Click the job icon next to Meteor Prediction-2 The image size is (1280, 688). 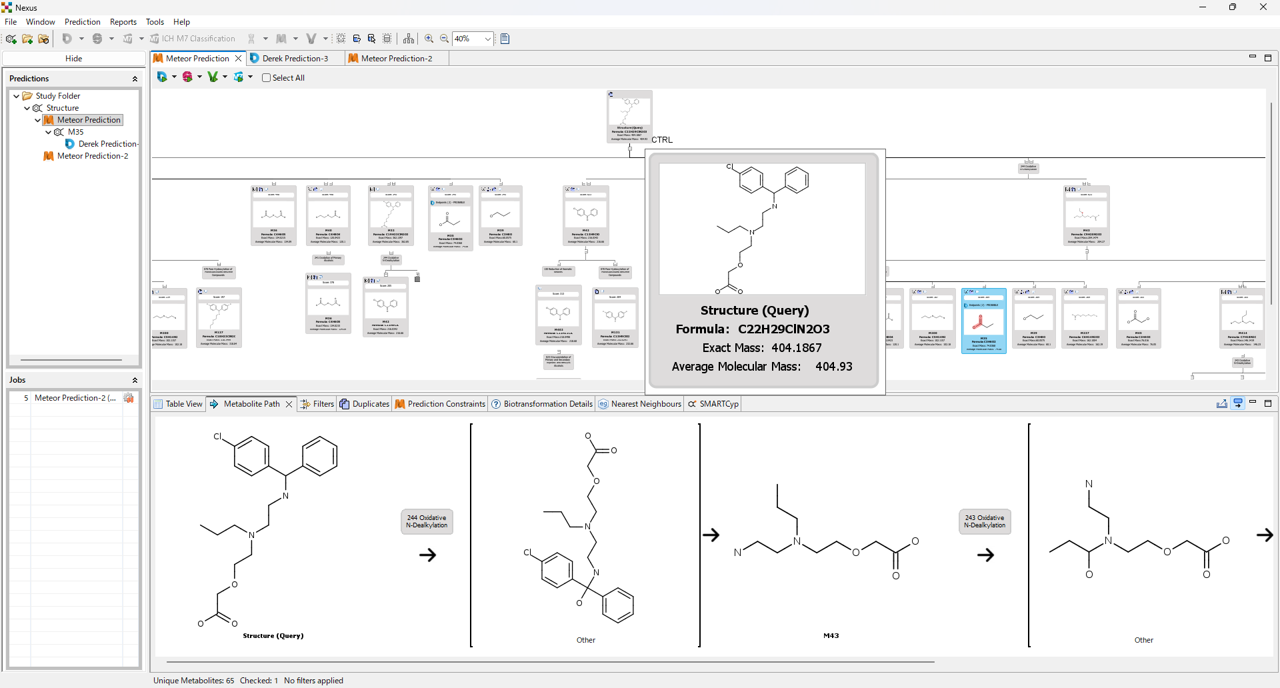(128, 398)
